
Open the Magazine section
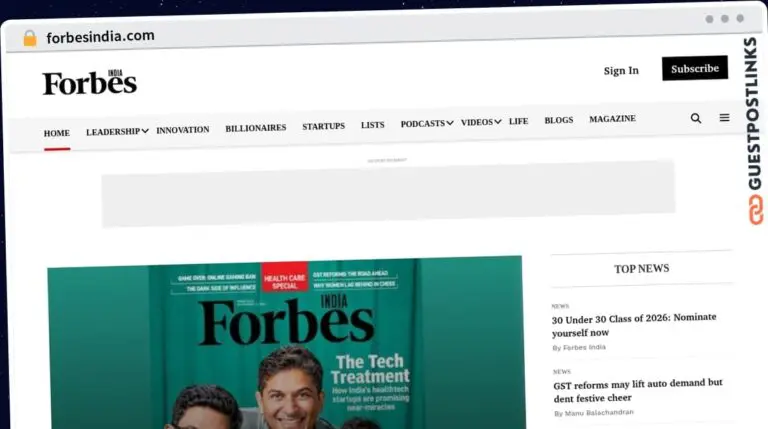(x=612, y=119)
